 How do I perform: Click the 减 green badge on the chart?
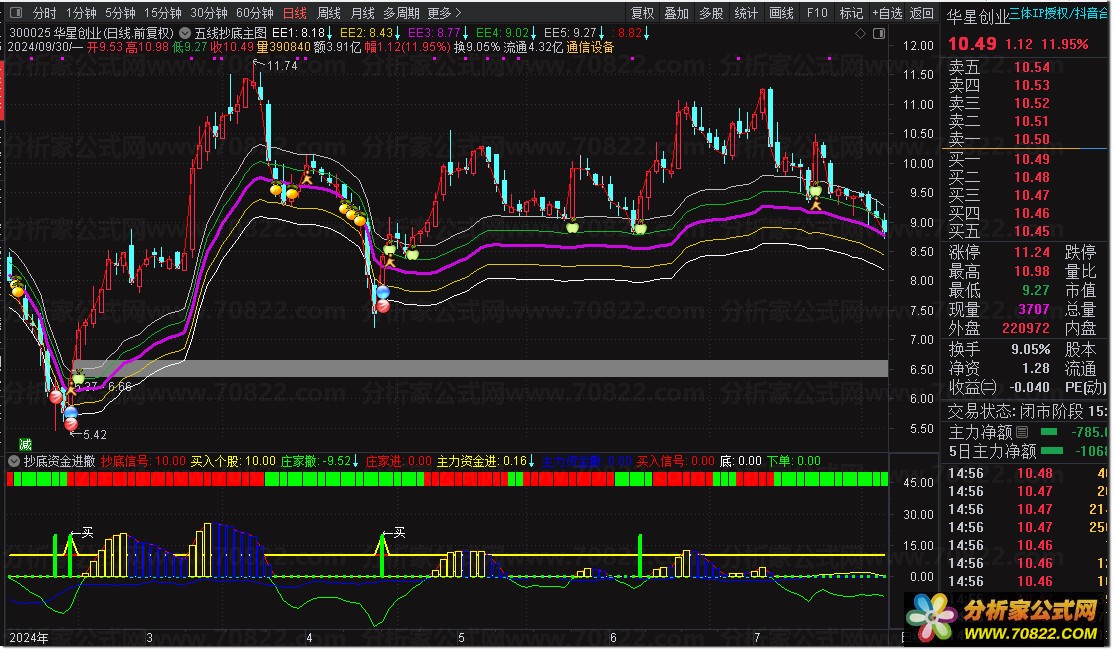pos(26,445)
